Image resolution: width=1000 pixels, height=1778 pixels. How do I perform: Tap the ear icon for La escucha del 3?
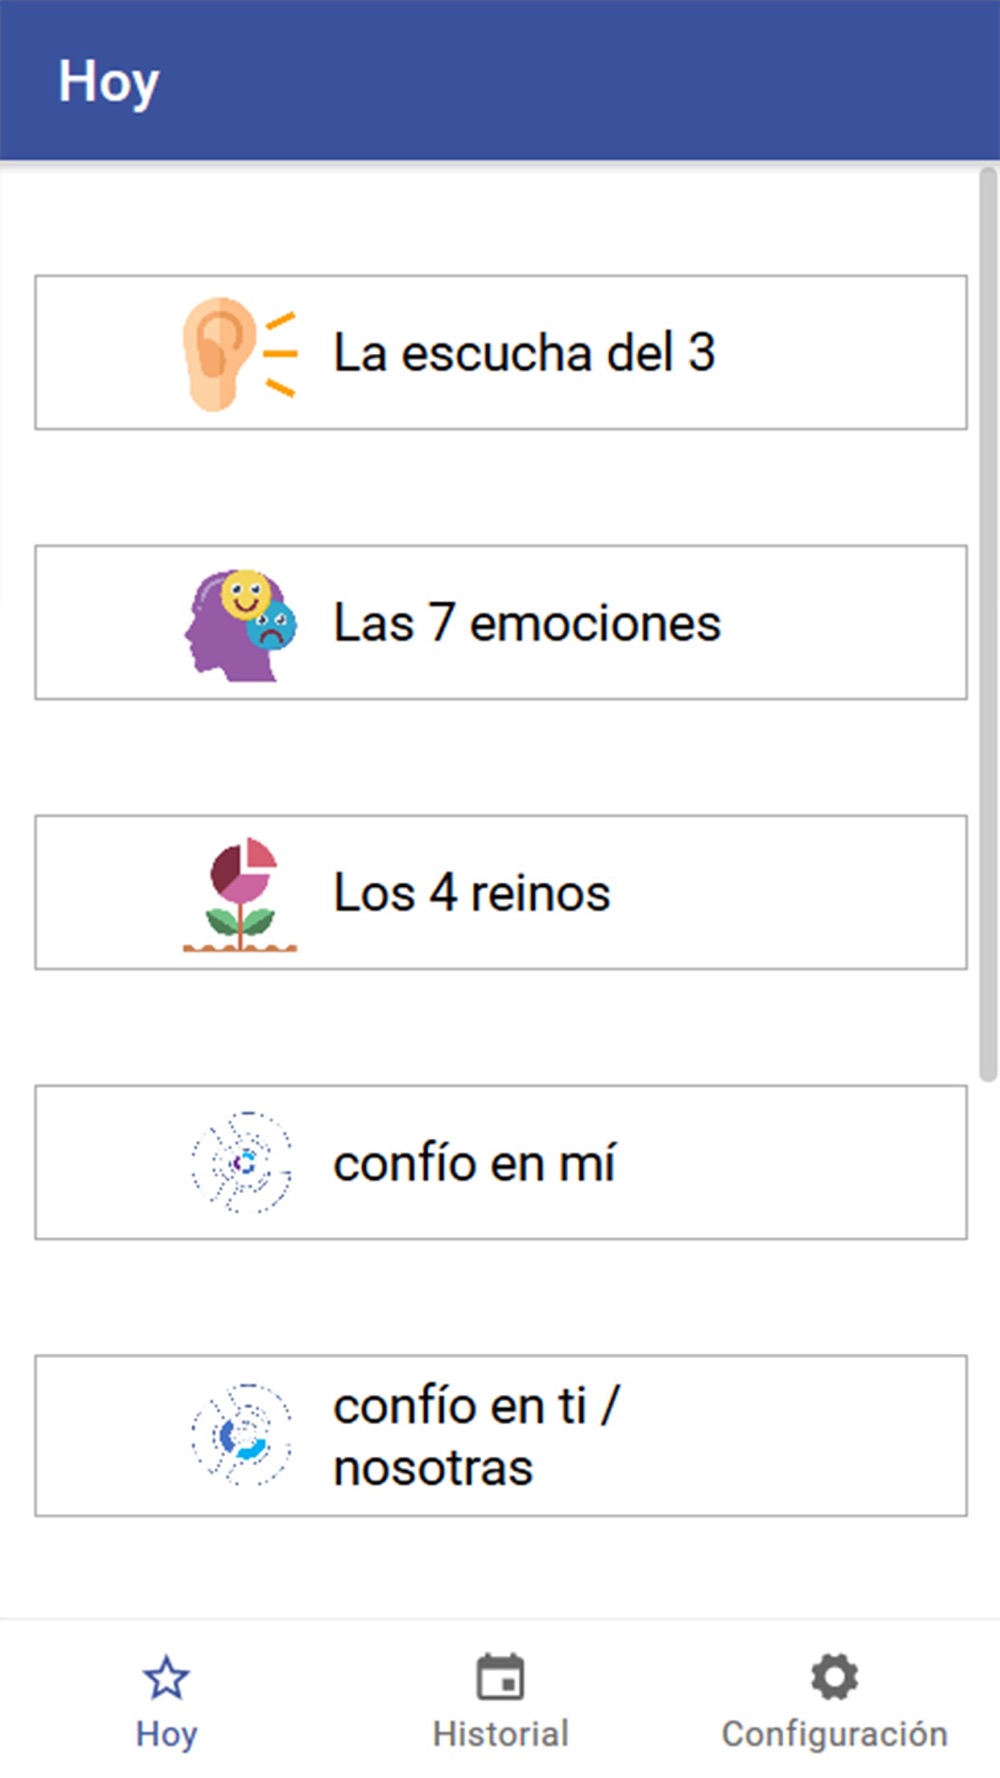click(239, 353)
